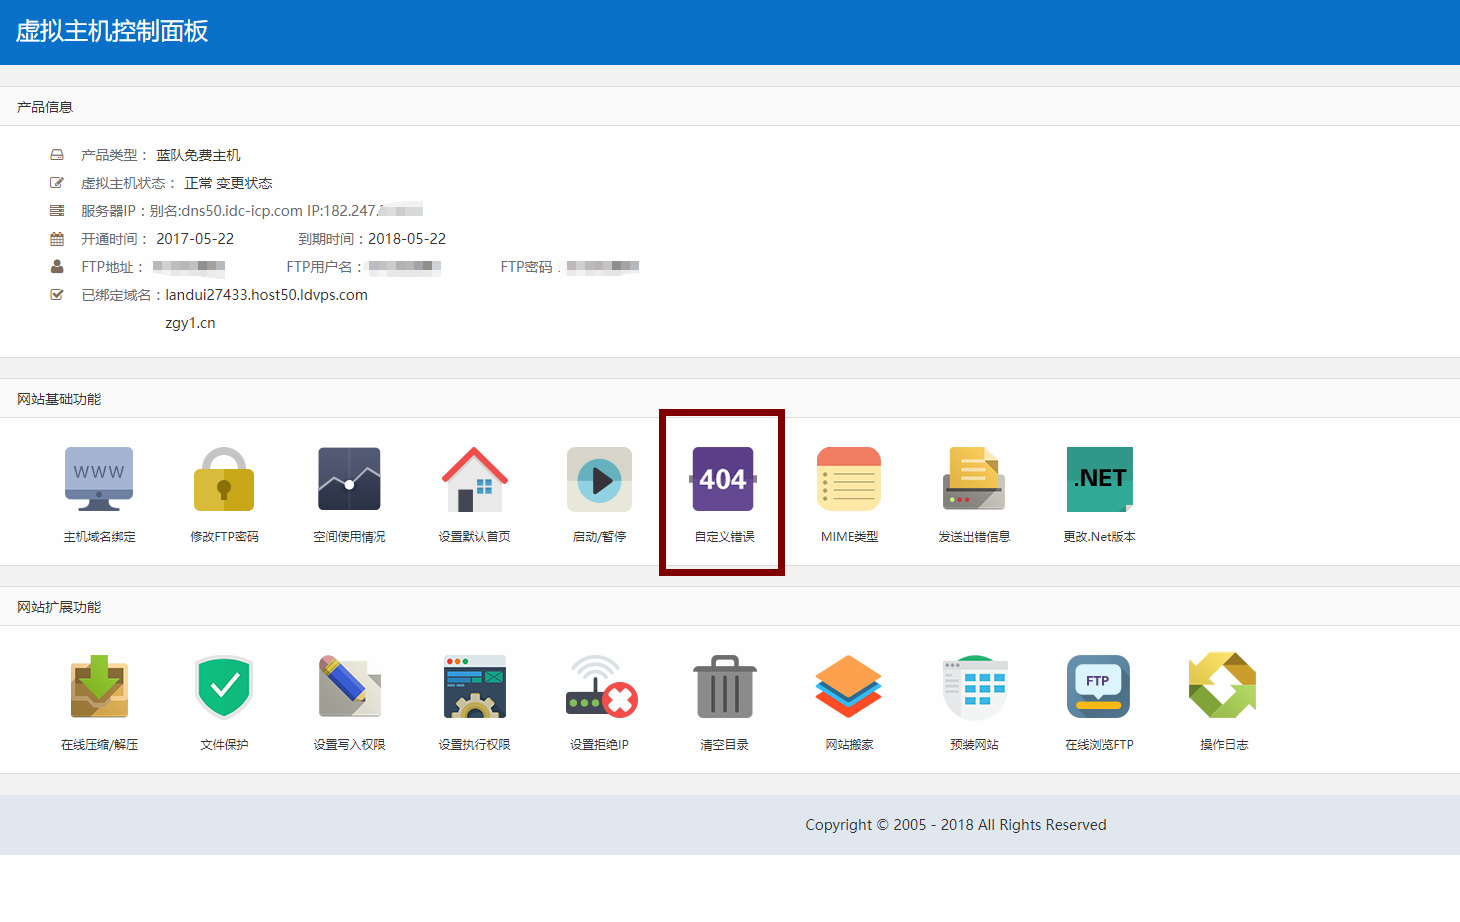Image resolution: width=1460 pixels, height=922 pixels.
Task: Open the 主机域名绑定 WWW icon
Action: (x=99, y=479)
